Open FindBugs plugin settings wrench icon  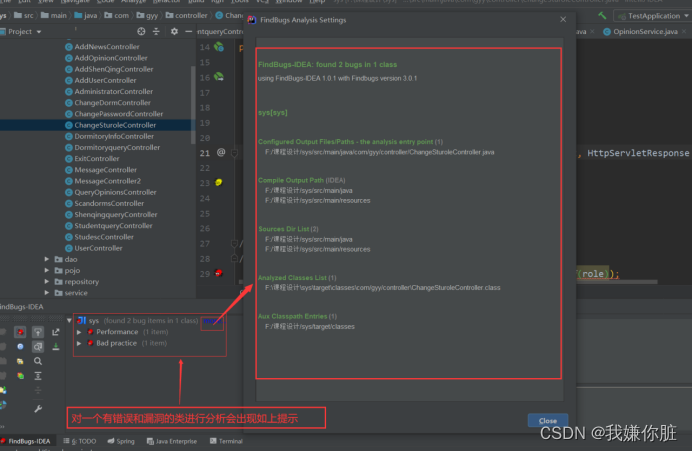[x=38, y=409]
